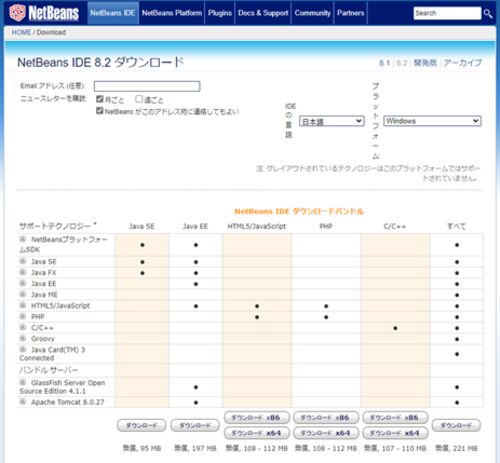This screenshot has width=500, height=463.
Task: Click the search magnifier icon
Action: click(x=488, y=14)
